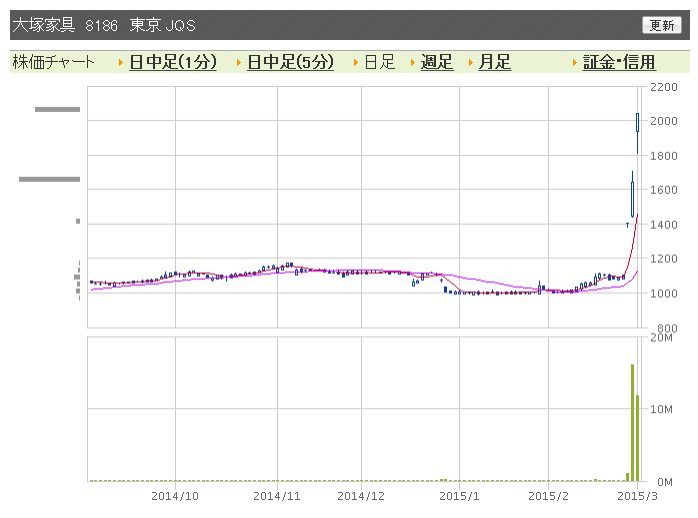Switch to the 週足 weekly chart
The height and width of the screenshot is (518, 698).
pyautogui.click(x=437, y=62)
